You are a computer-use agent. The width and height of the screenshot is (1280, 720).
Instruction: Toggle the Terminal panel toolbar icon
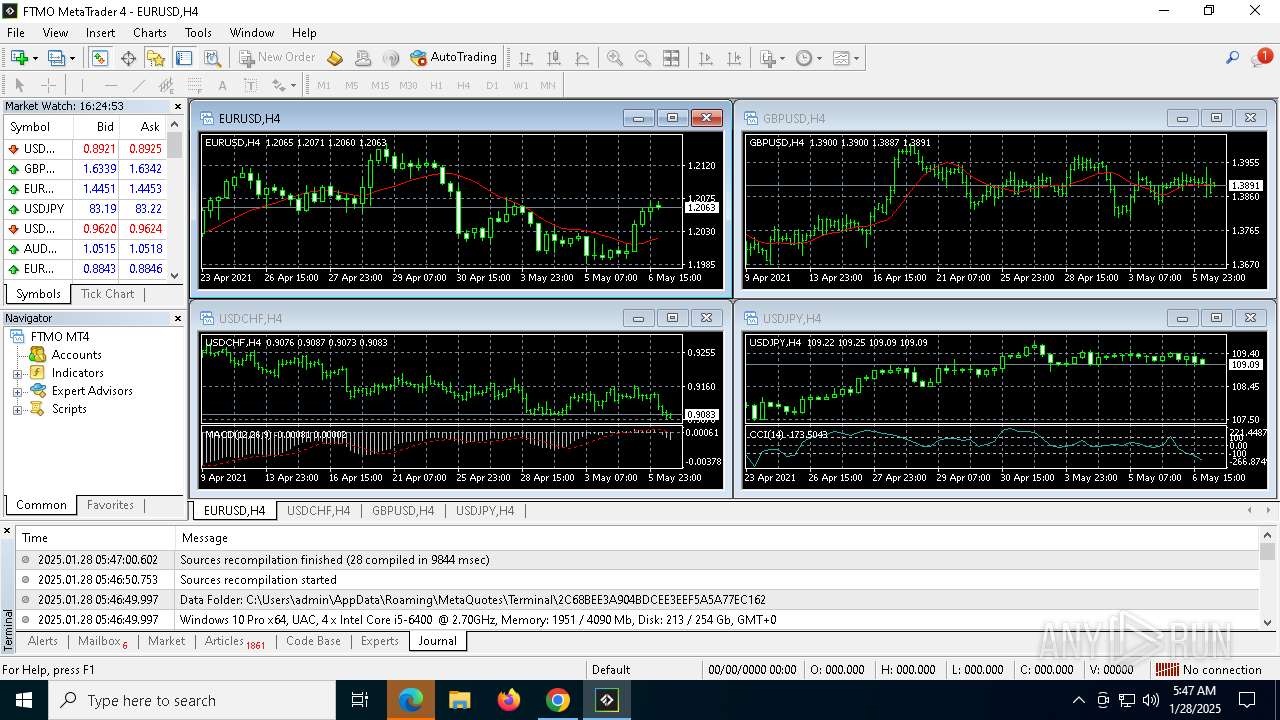click(x=184, y=58)
